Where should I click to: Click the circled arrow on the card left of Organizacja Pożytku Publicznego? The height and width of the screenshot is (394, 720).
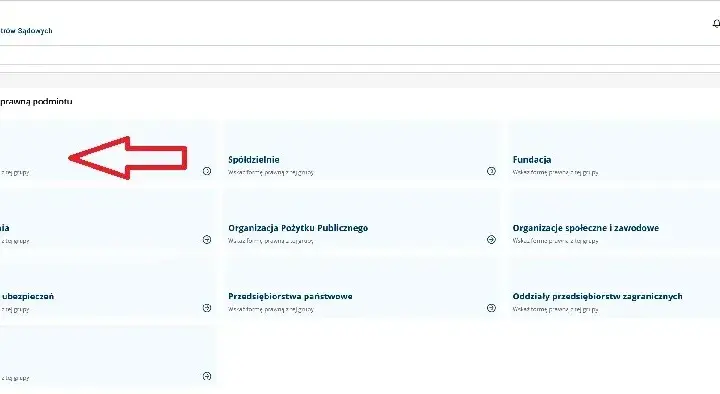click(x=207, y=240)
